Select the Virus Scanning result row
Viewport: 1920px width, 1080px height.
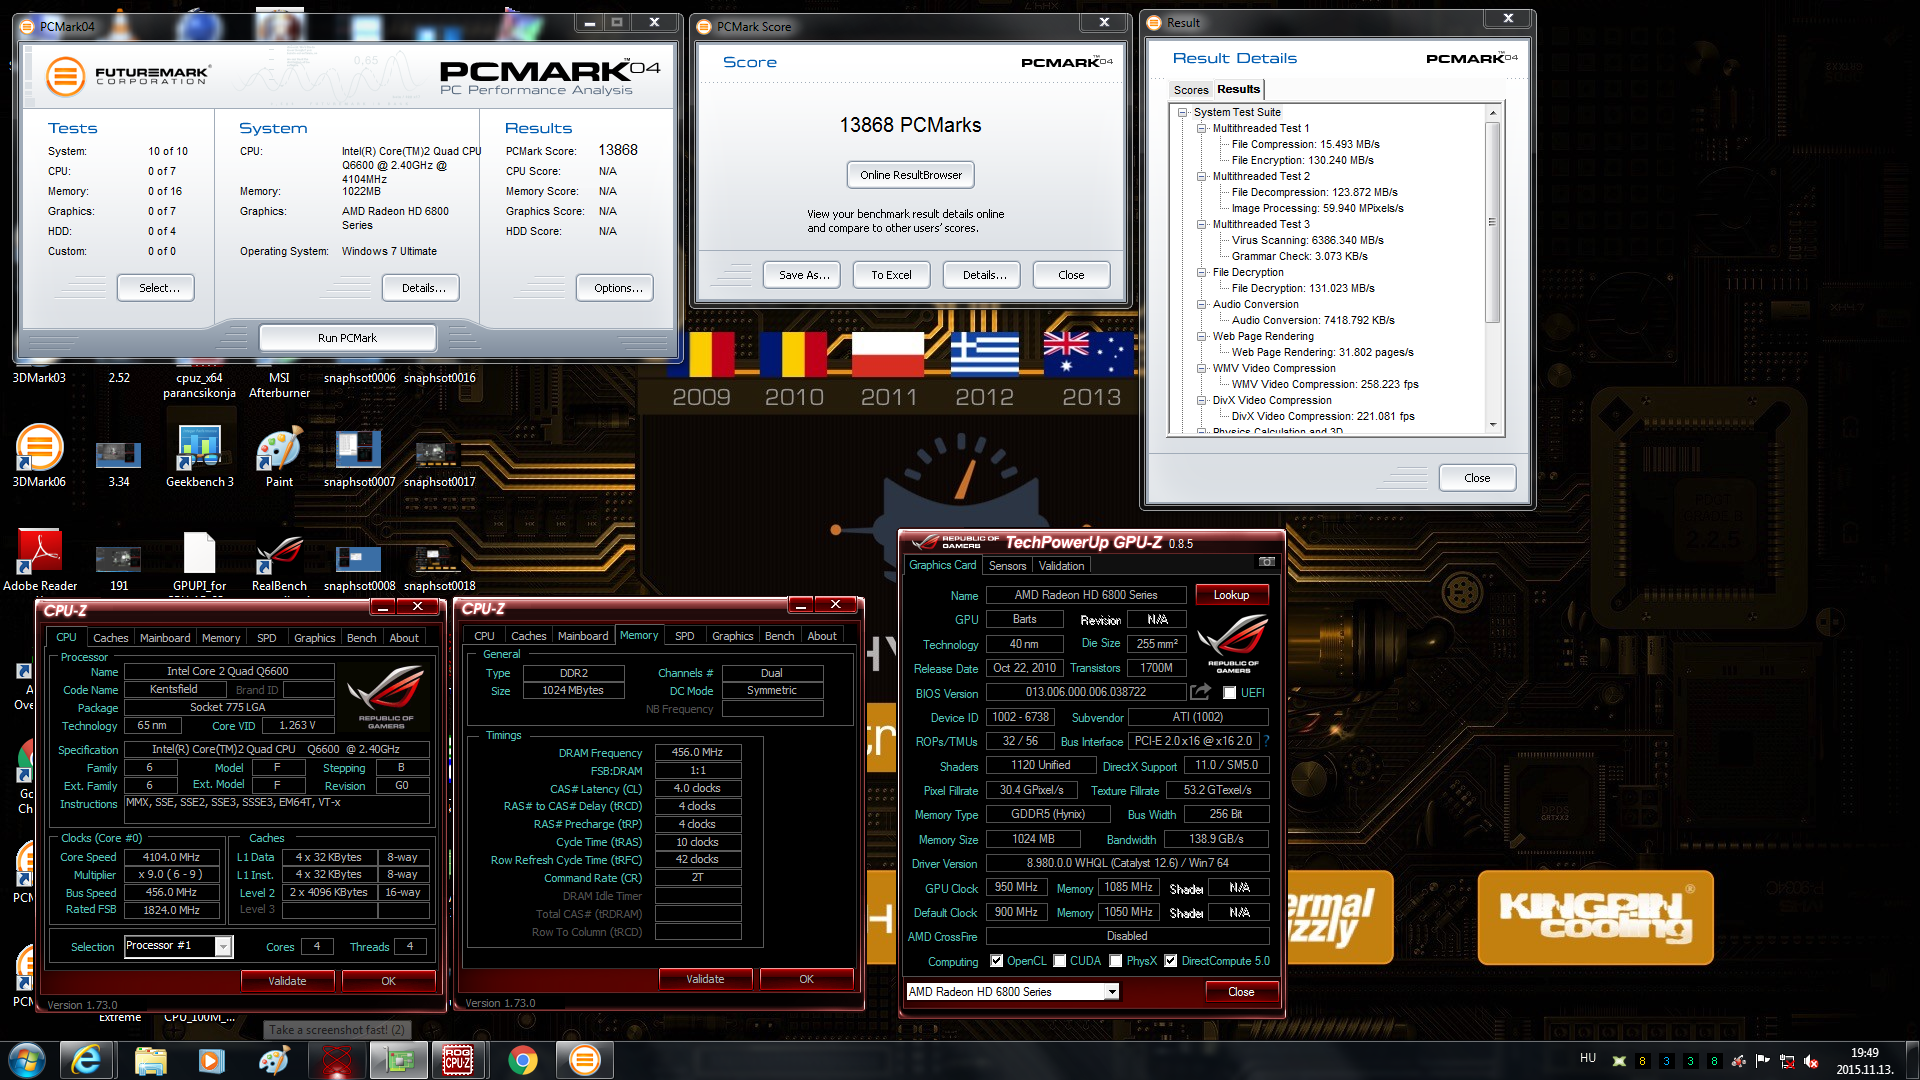1307,240
